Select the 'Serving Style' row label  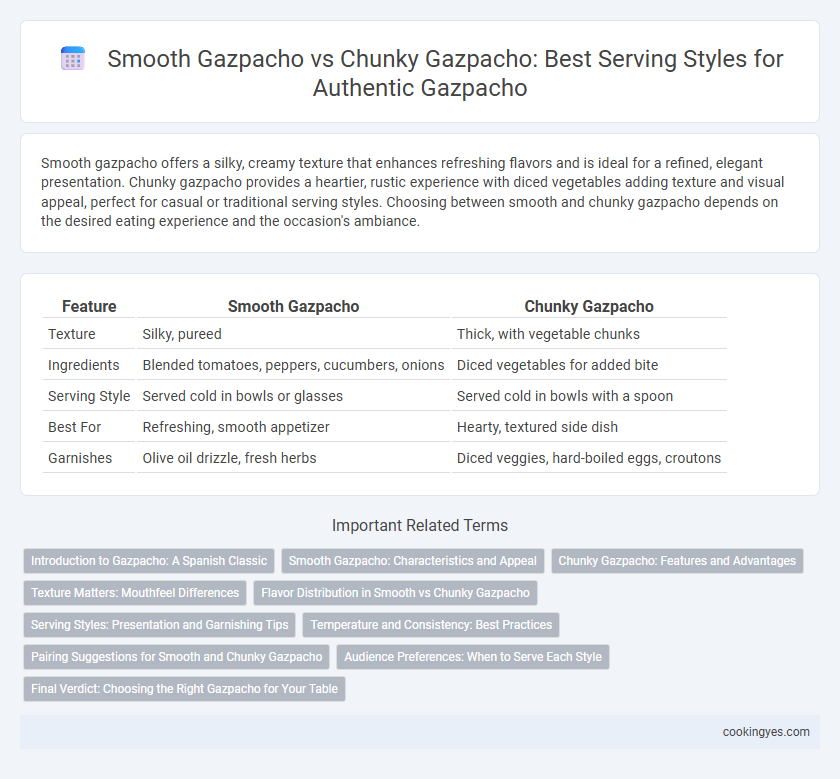[x=89, y=396]
